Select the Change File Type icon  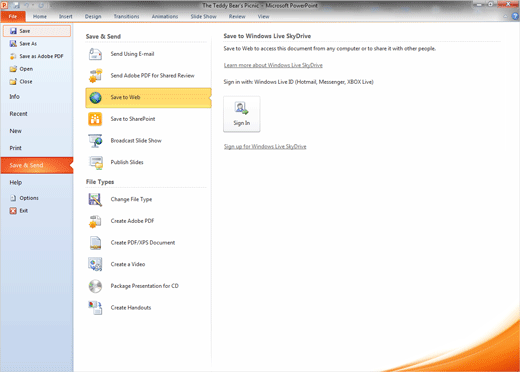[95, 199]
